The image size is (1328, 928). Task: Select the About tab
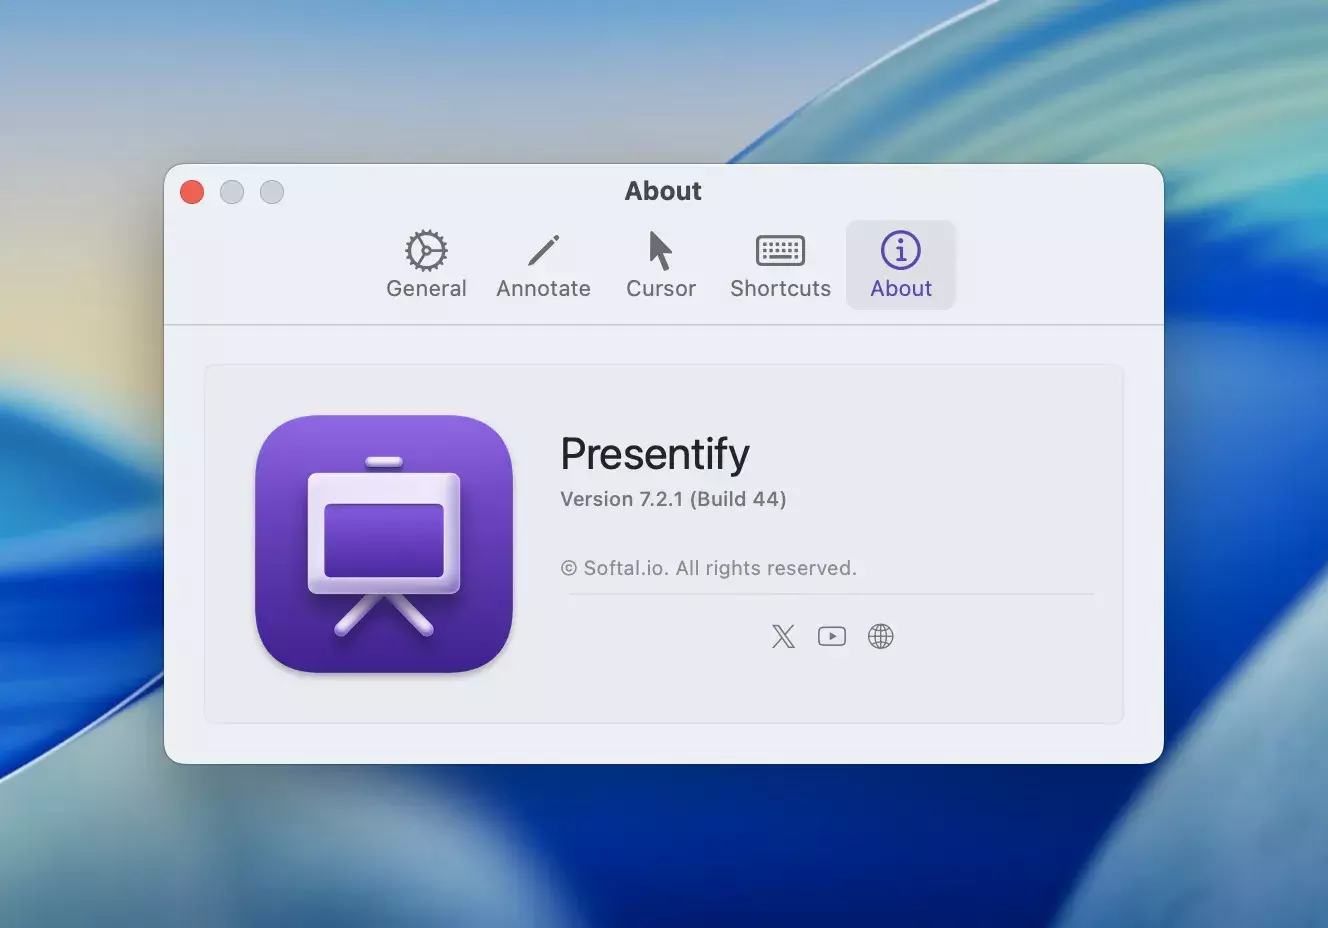point(901,265)
